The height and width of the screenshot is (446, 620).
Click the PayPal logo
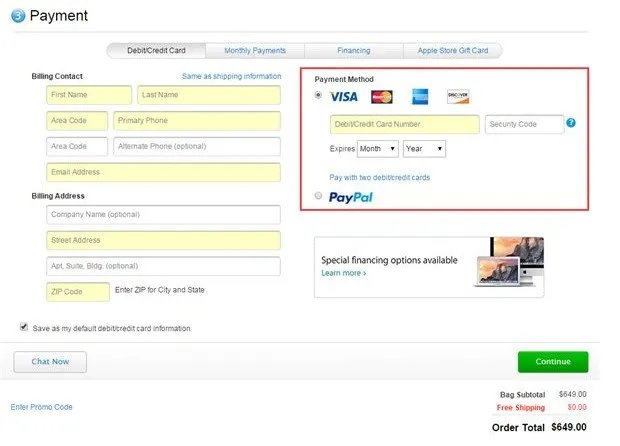pyautogui.click(x=351, y=197)
